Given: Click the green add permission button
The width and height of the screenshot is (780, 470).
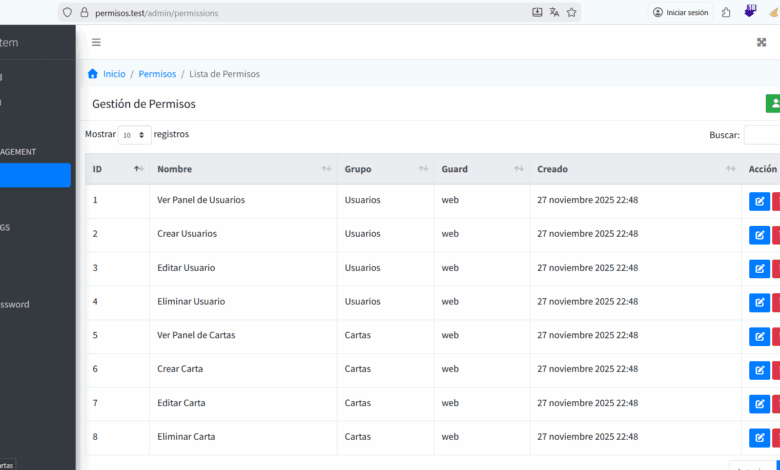Looking at the screenshot, I should coord(772,104).
